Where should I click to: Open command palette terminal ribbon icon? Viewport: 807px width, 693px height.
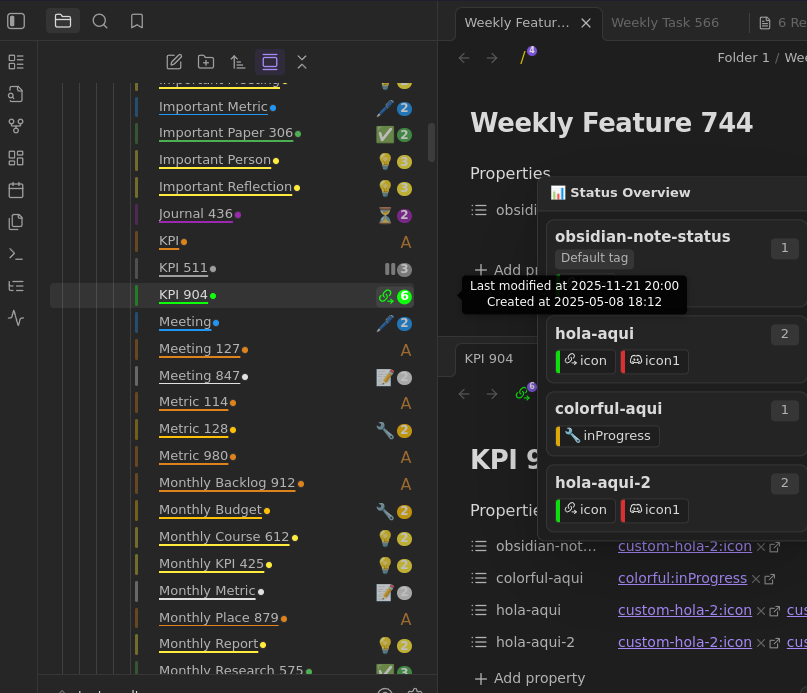16,254
